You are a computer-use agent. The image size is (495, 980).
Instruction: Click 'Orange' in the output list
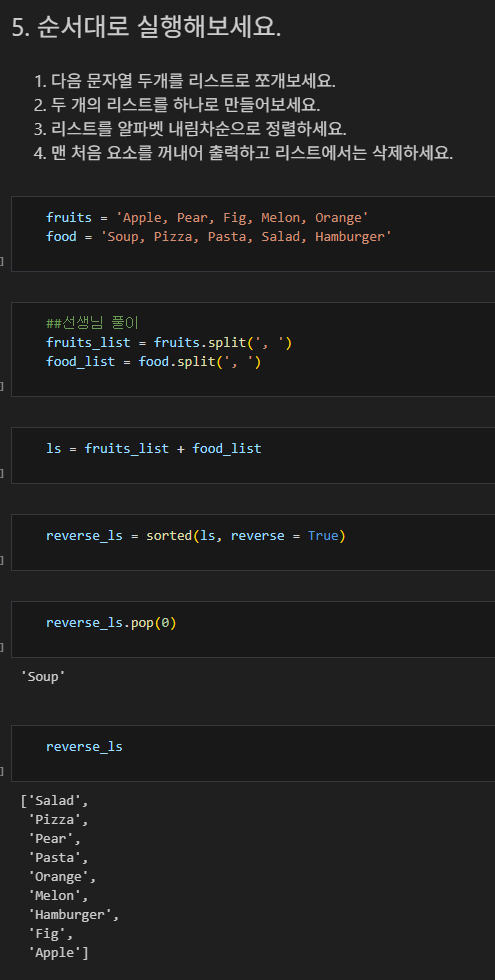coord(59,876)
